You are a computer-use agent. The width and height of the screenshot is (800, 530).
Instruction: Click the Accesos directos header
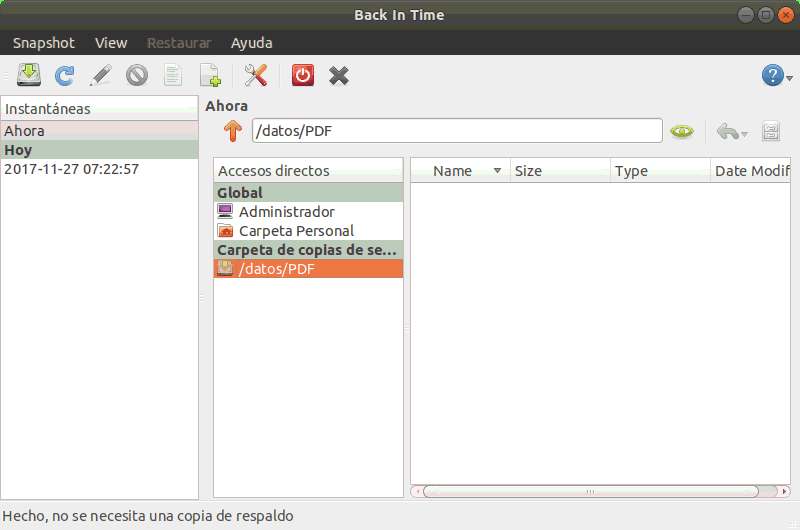(x=308, y=170)
